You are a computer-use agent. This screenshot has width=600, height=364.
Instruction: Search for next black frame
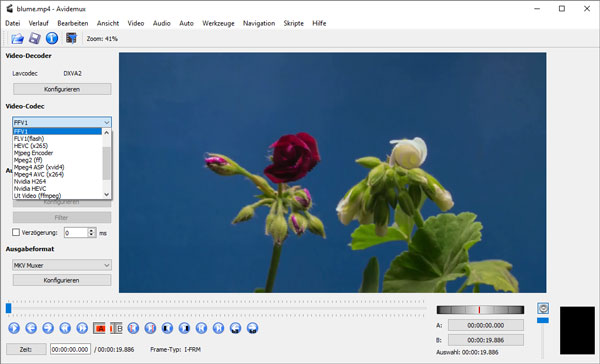coord(184,328)
